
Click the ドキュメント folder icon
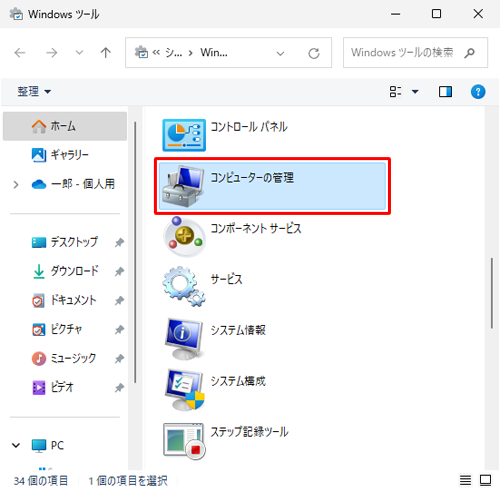coord(38,301)
